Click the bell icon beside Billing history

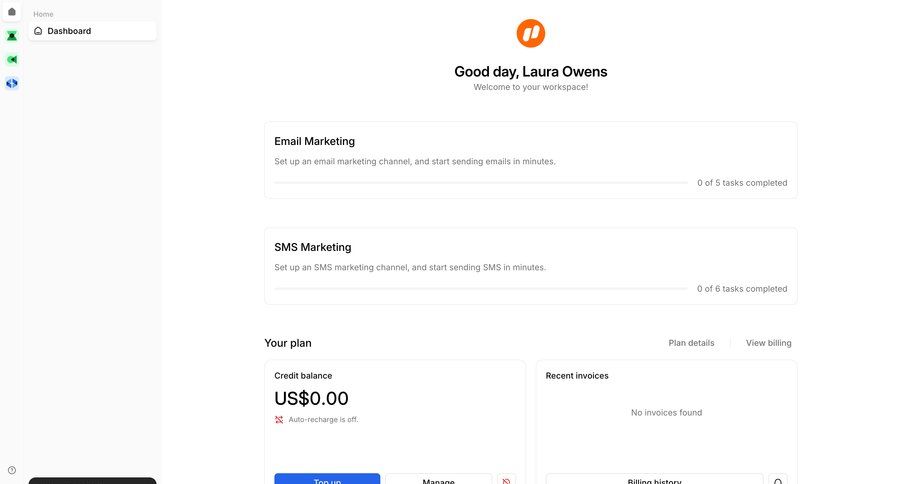pyautogui.click(x=778, y=480)
